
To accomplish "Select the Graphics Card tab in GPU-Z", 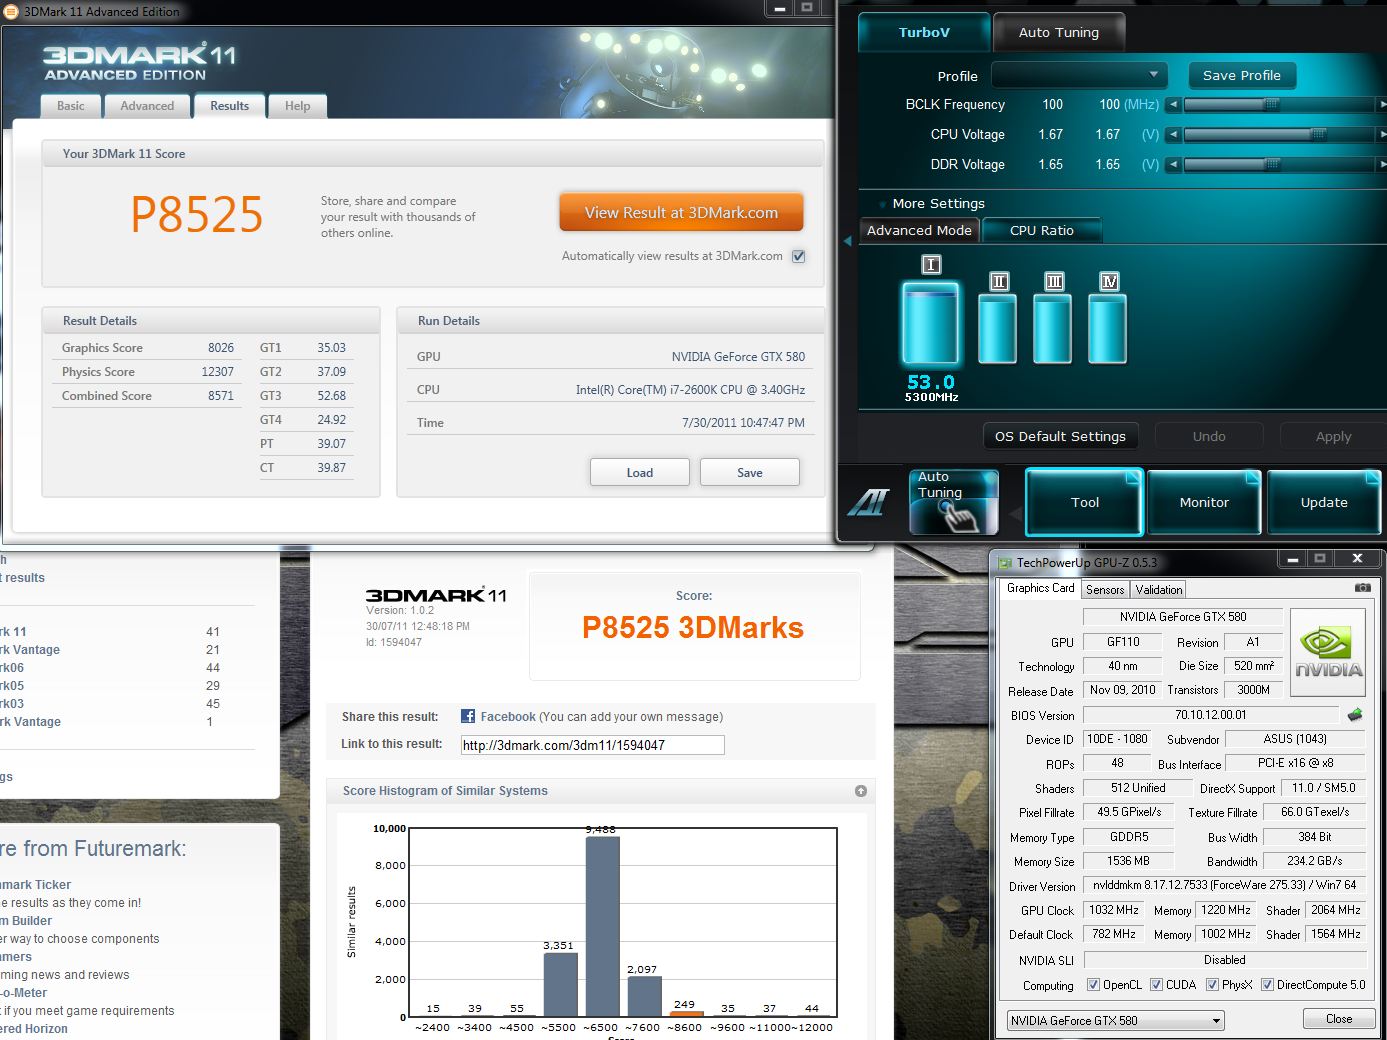I will click(1040, 588).
